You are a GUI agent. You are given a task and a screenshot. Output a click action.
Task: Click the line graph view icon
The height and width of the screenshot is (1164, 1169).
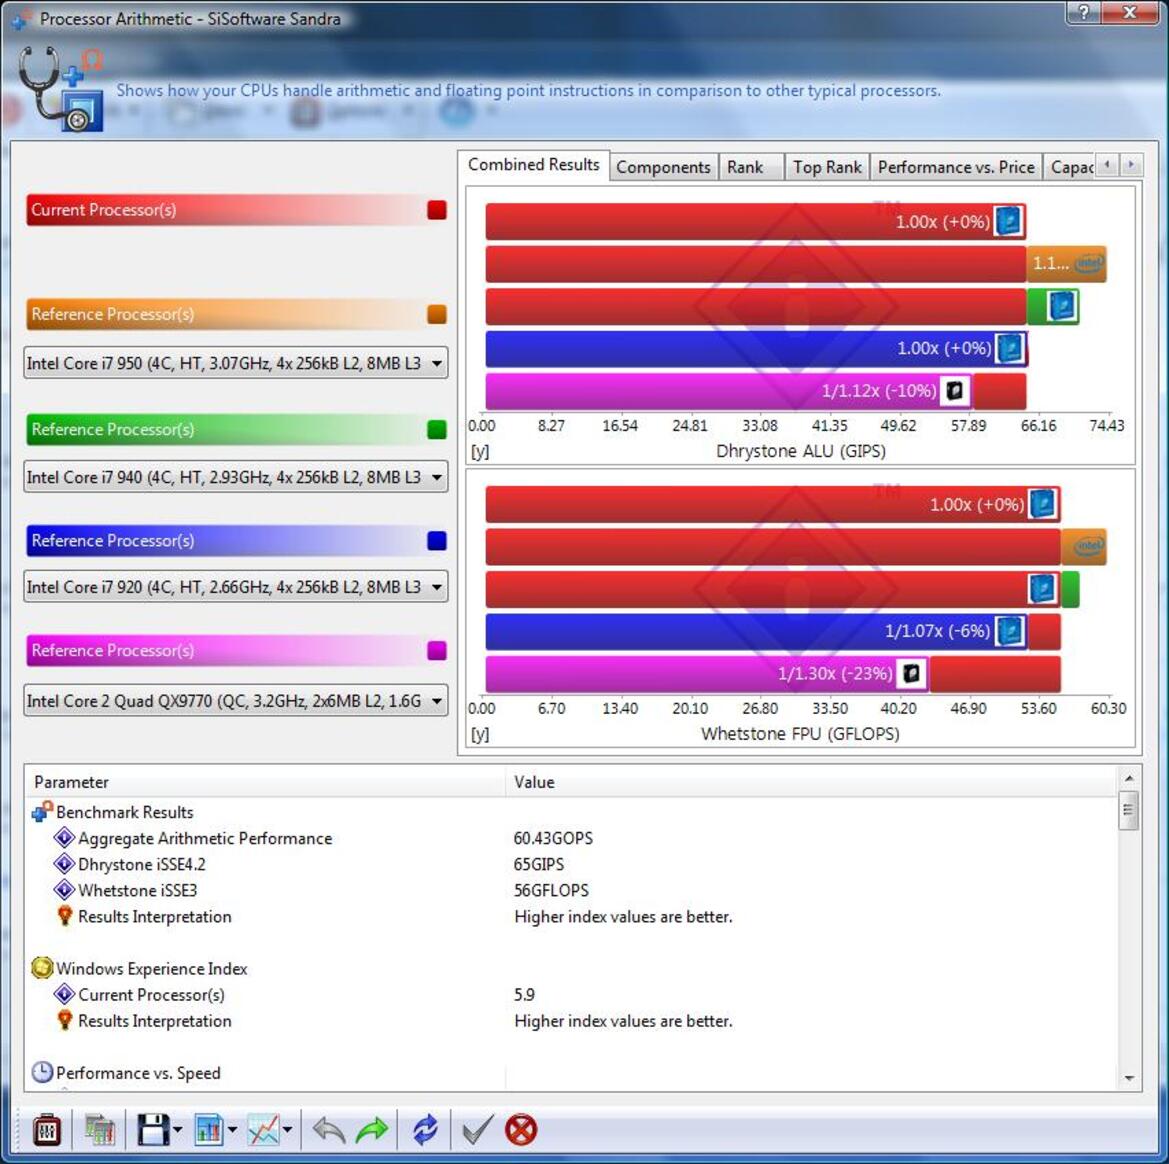coord(263,1130)
